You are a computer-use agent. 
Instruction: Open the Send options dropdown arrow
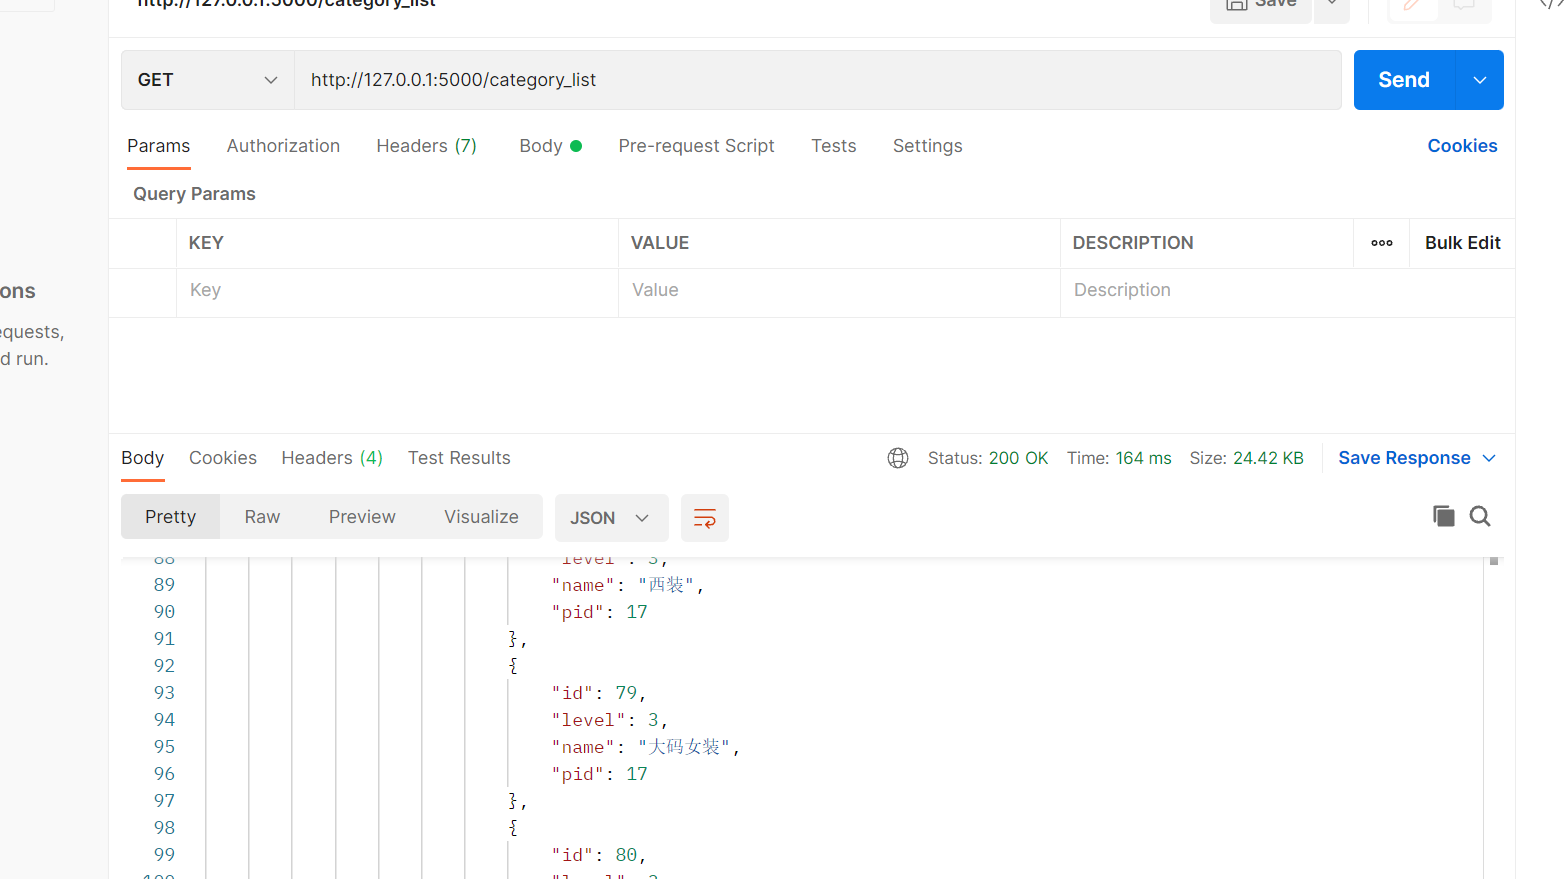coord(1480,80)
